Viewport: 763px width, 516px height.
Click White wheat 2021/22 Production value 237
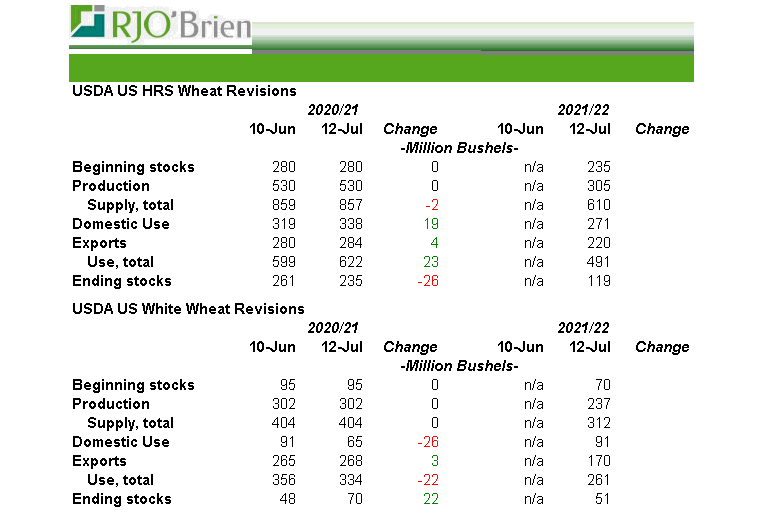pos(598,404)
